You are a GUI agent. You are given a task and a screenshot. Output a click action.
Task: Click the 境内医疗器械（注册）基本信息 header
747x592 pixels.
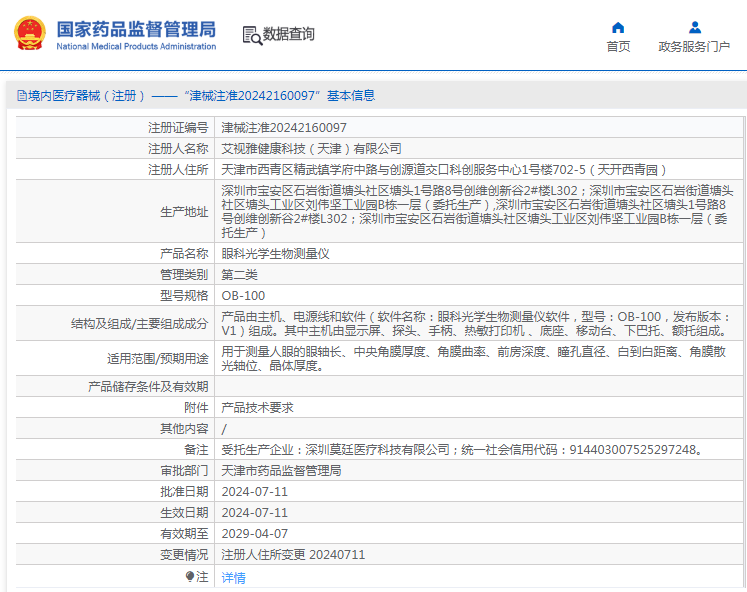coord(196,96)
